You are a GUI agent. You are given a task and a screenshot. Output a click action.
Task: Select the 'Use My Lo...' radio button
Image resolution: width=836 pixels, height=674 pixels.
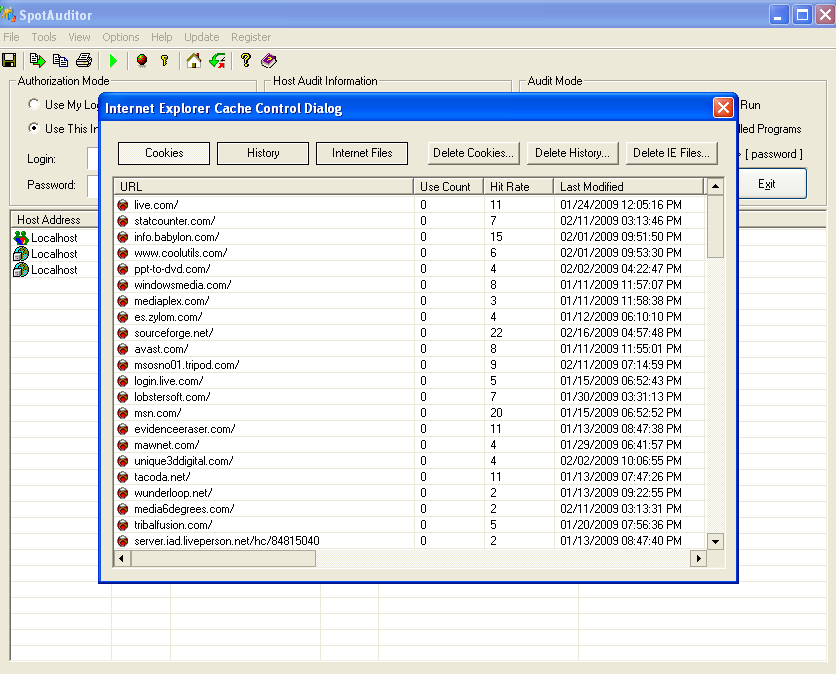pyautogui.click(x=34, y=105)
